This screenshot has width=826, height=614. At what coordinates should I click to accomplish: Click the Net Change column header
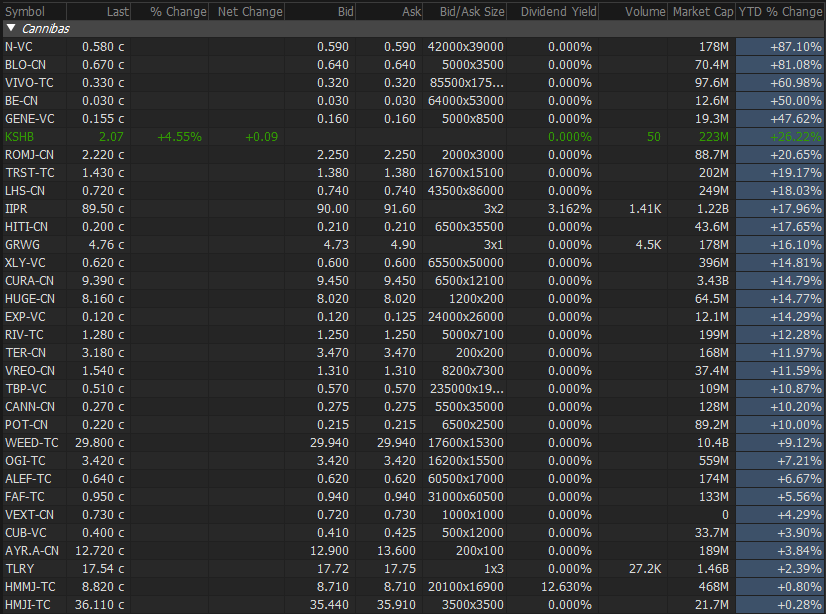[250, 11]
